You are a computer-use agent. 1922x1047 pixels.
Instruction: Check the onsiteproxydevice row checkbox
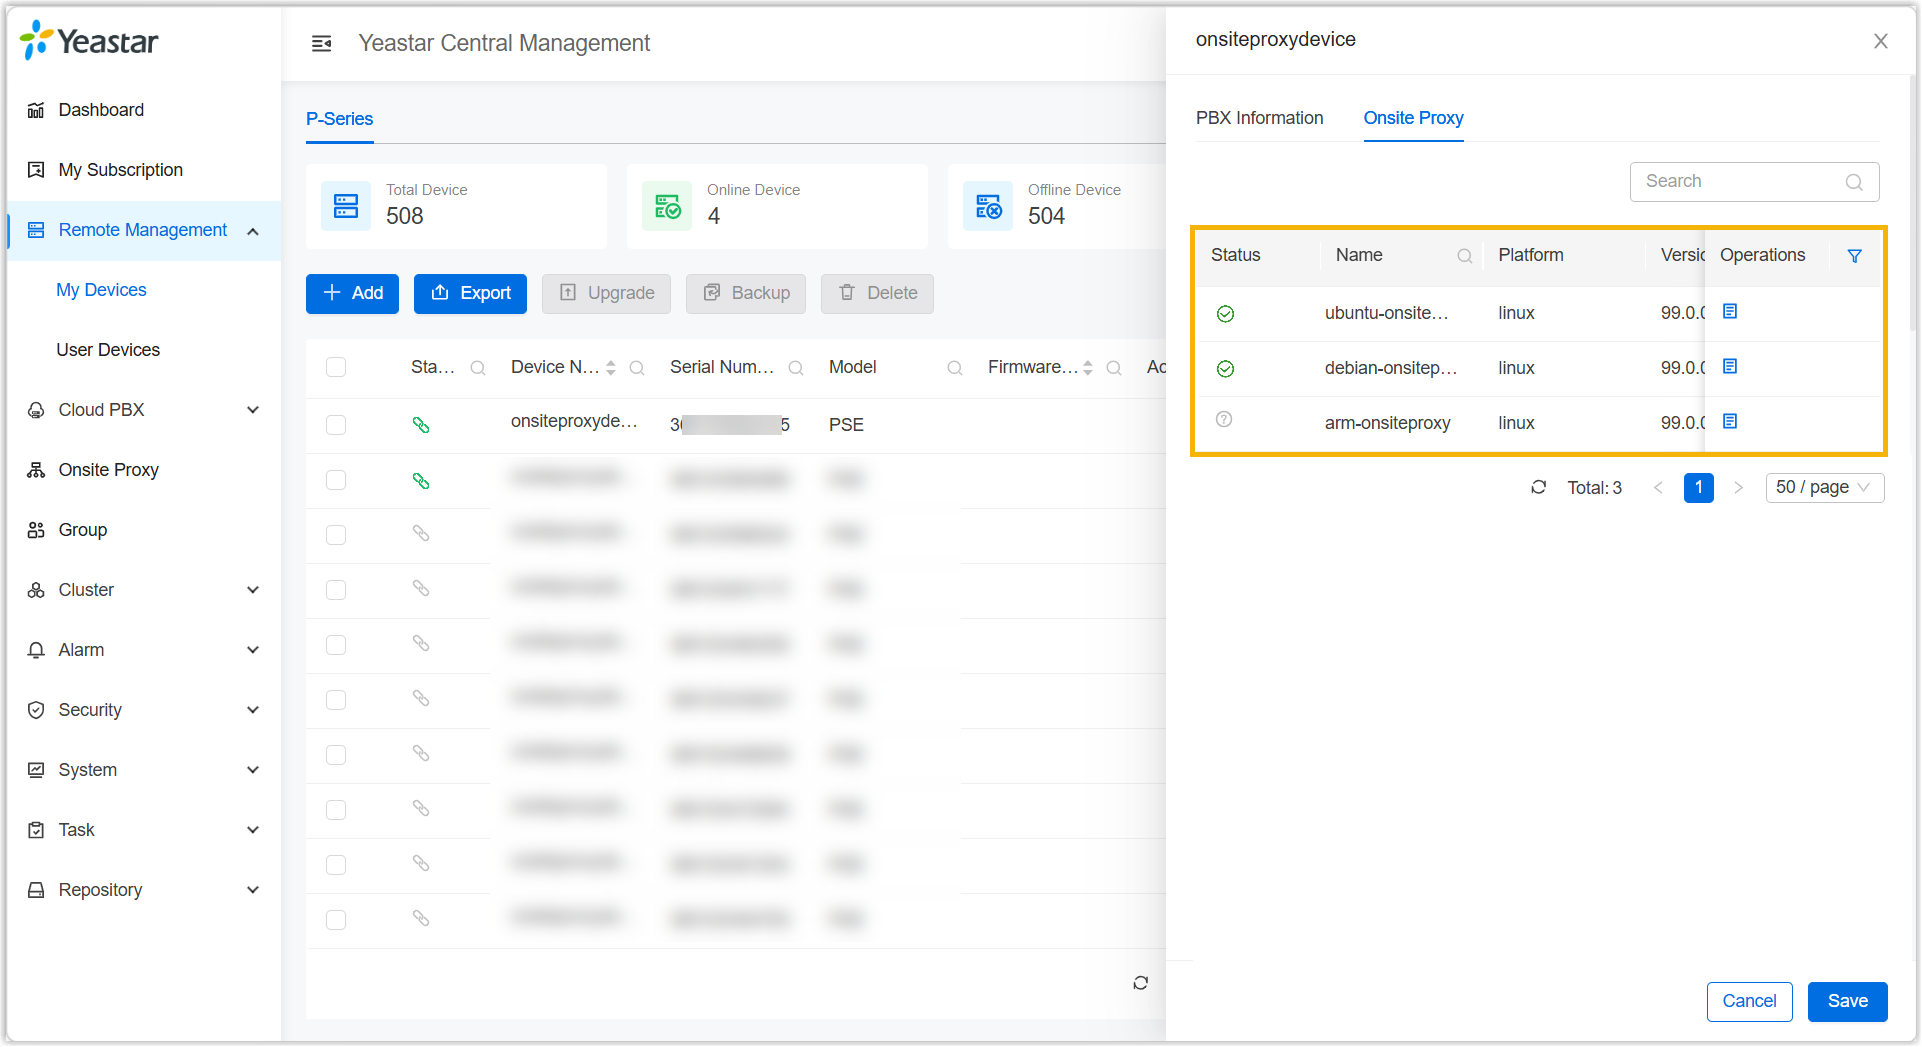(336, 425)
